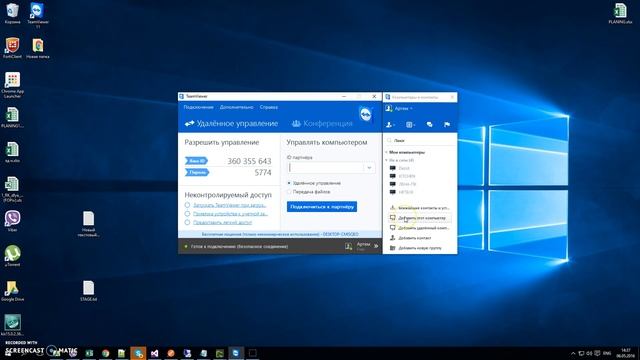640x360 pixels.
Task: Click the search field in the contacts panel
Action: (x=420, y=140)
